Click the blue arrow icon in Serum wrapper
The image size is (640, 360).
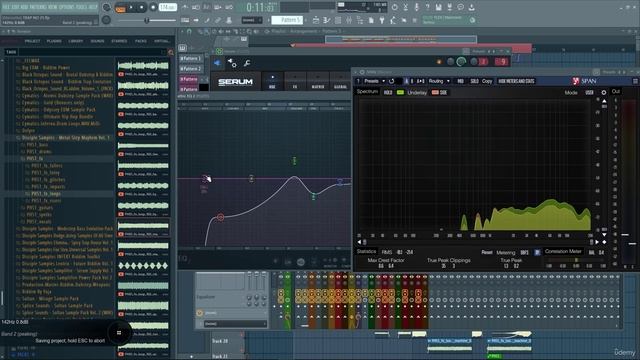[x=217, y=63]
